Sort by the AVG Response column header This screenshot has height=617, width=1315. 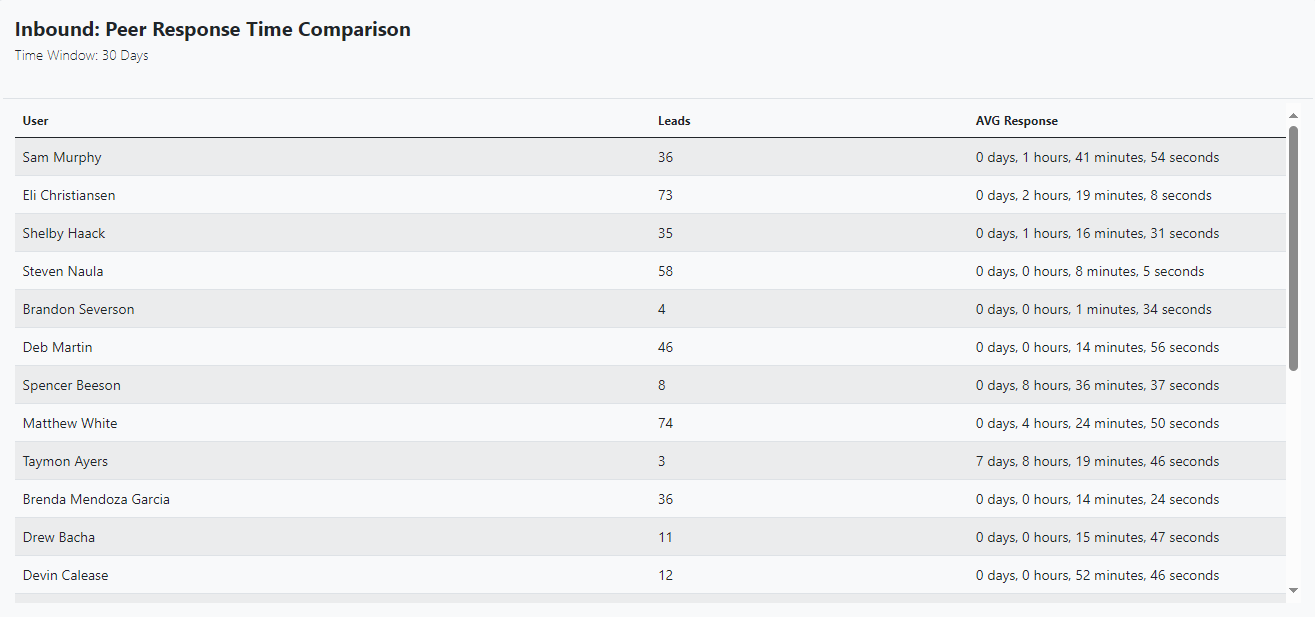pos(1016,121)
